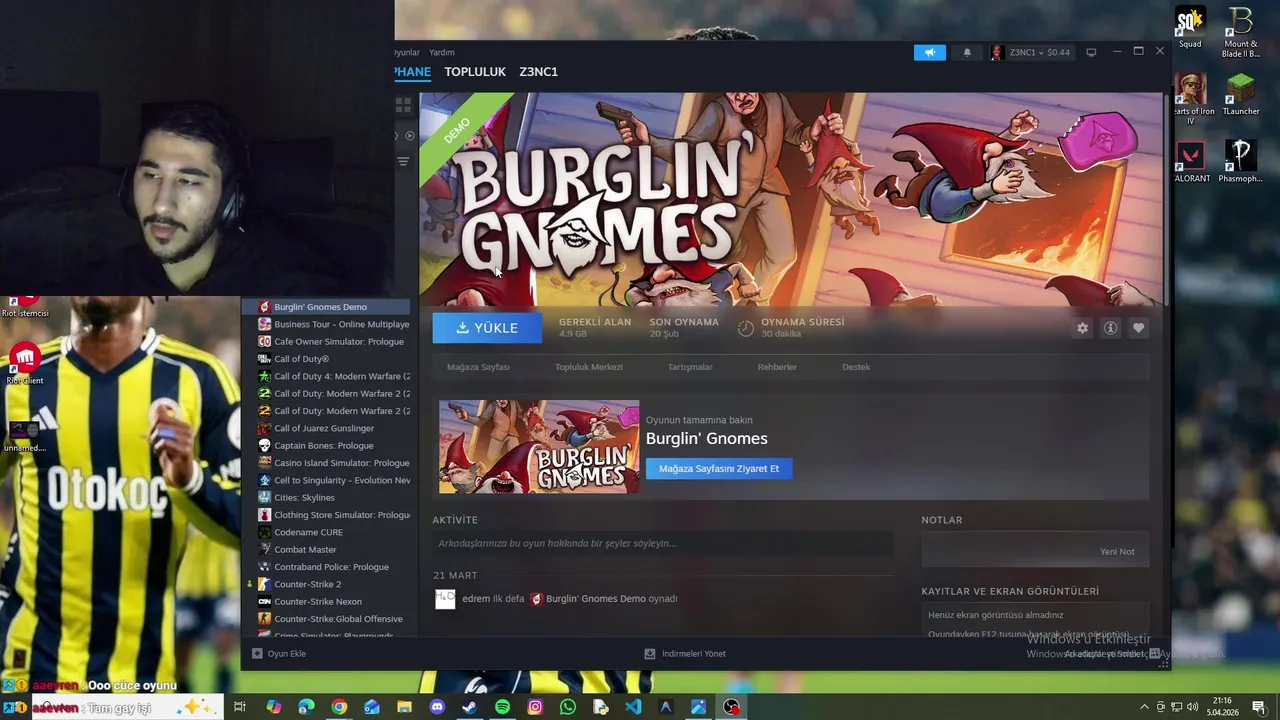Open Visual Studio Code from the taskbar
1280x720 pixels.
[633, 707]
